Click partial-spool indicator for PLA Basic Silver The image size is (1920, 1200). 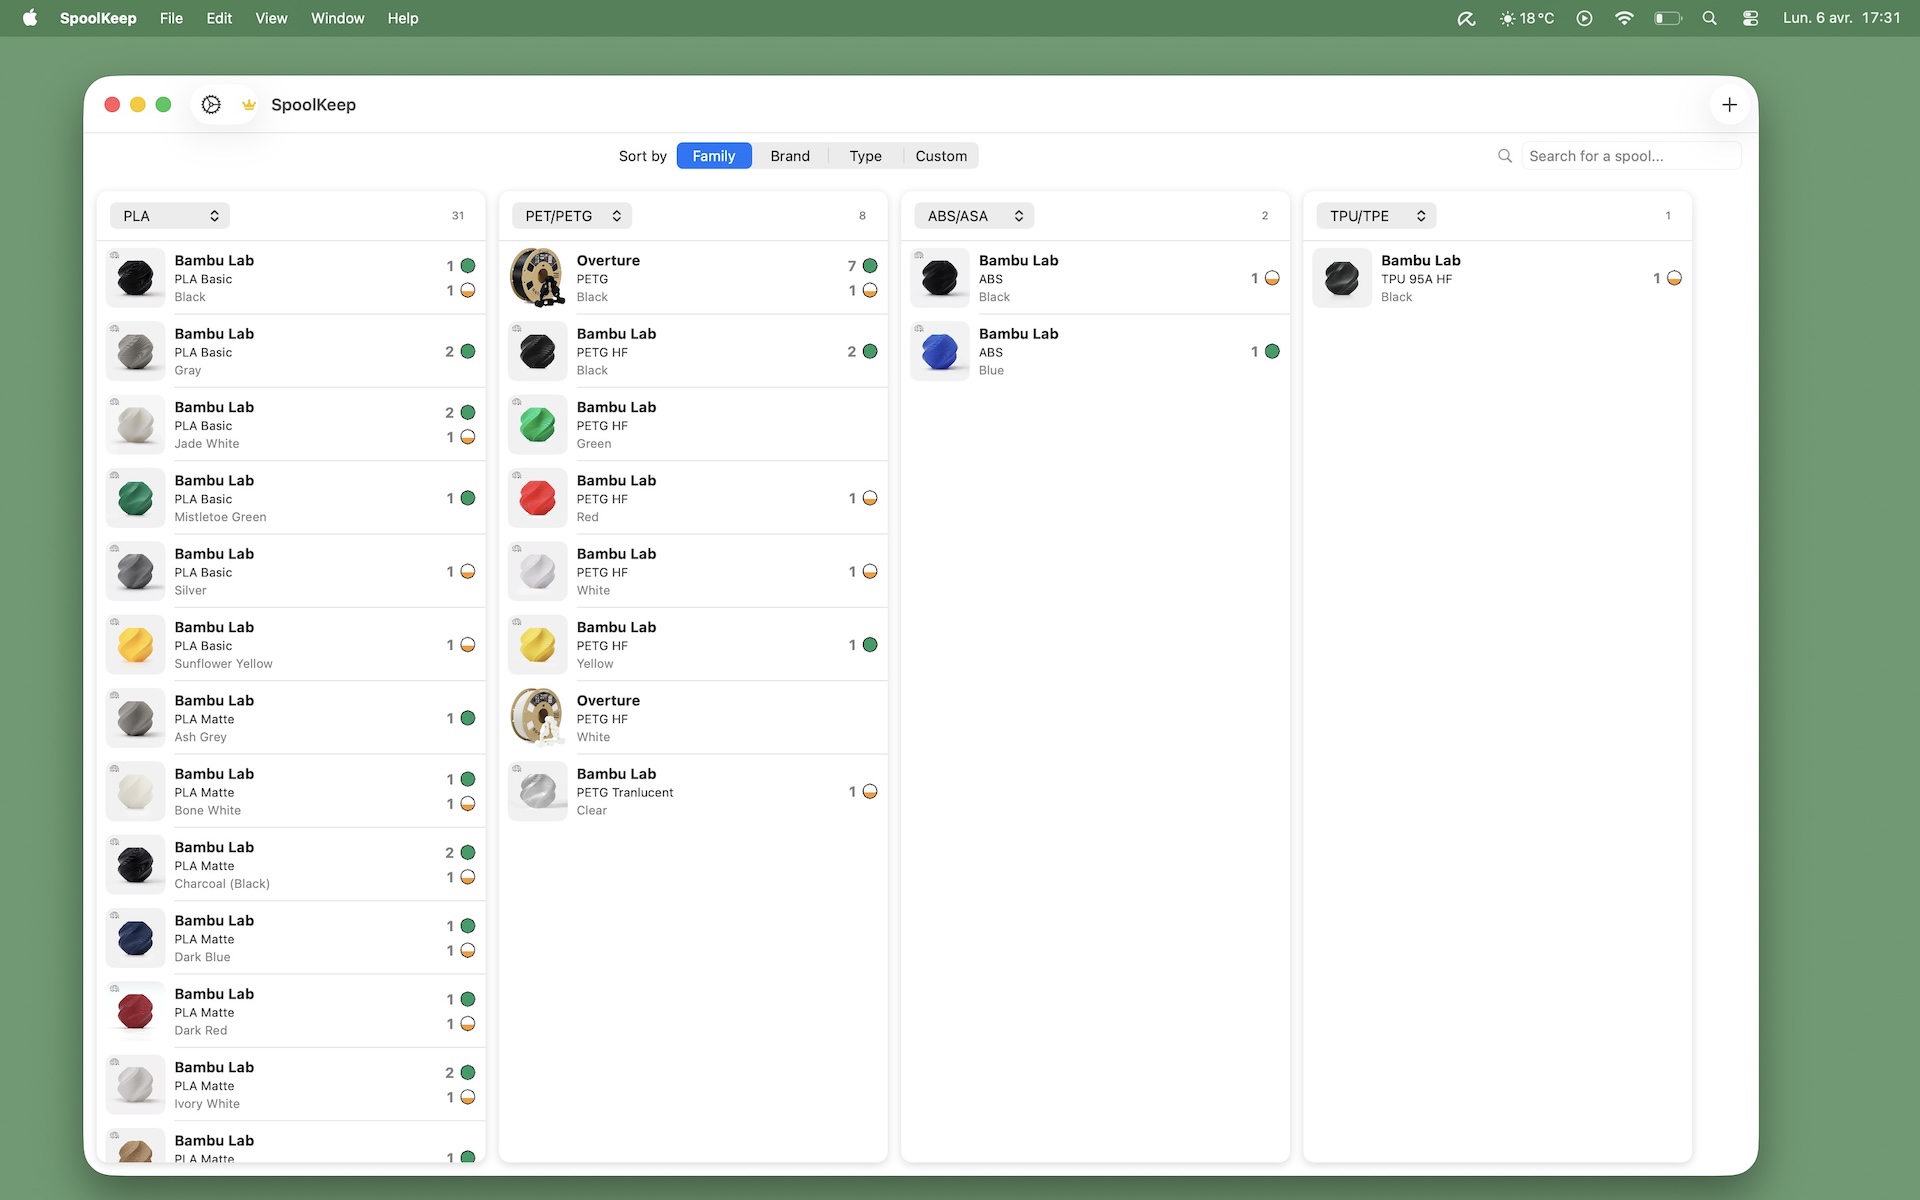468,571
